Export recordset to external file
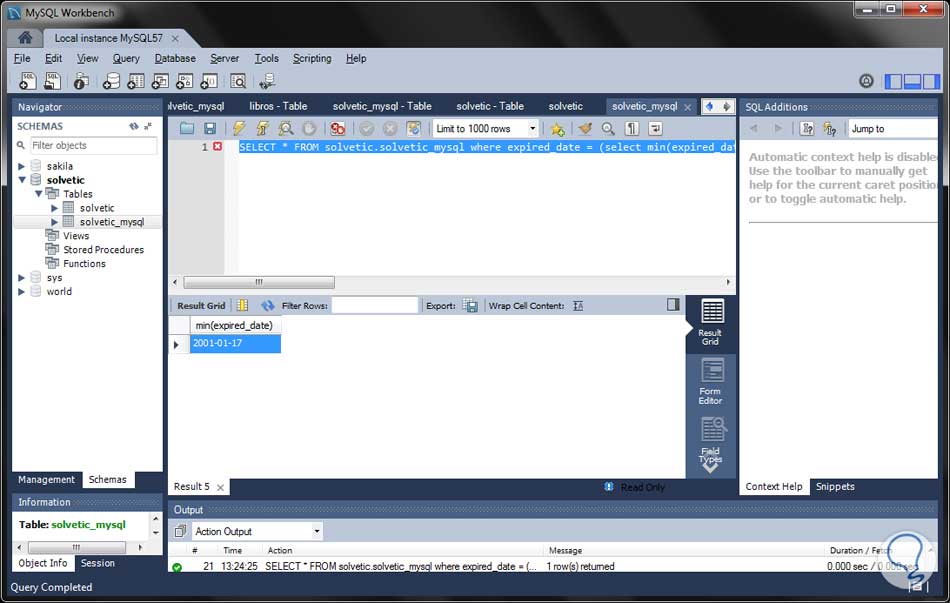950x603 pixels. 470,305
